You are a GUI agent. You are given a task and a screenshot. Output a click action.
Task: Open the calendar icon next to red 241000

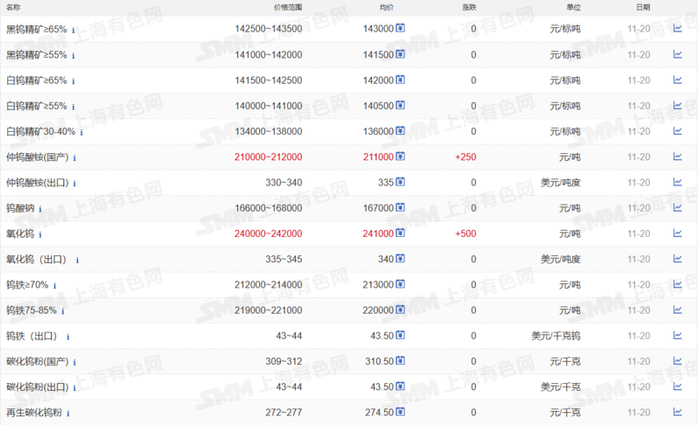[400, 233]
